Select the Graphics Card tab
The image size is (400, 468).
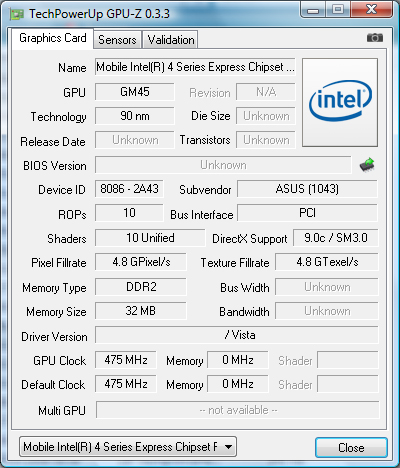coord(53,38)
